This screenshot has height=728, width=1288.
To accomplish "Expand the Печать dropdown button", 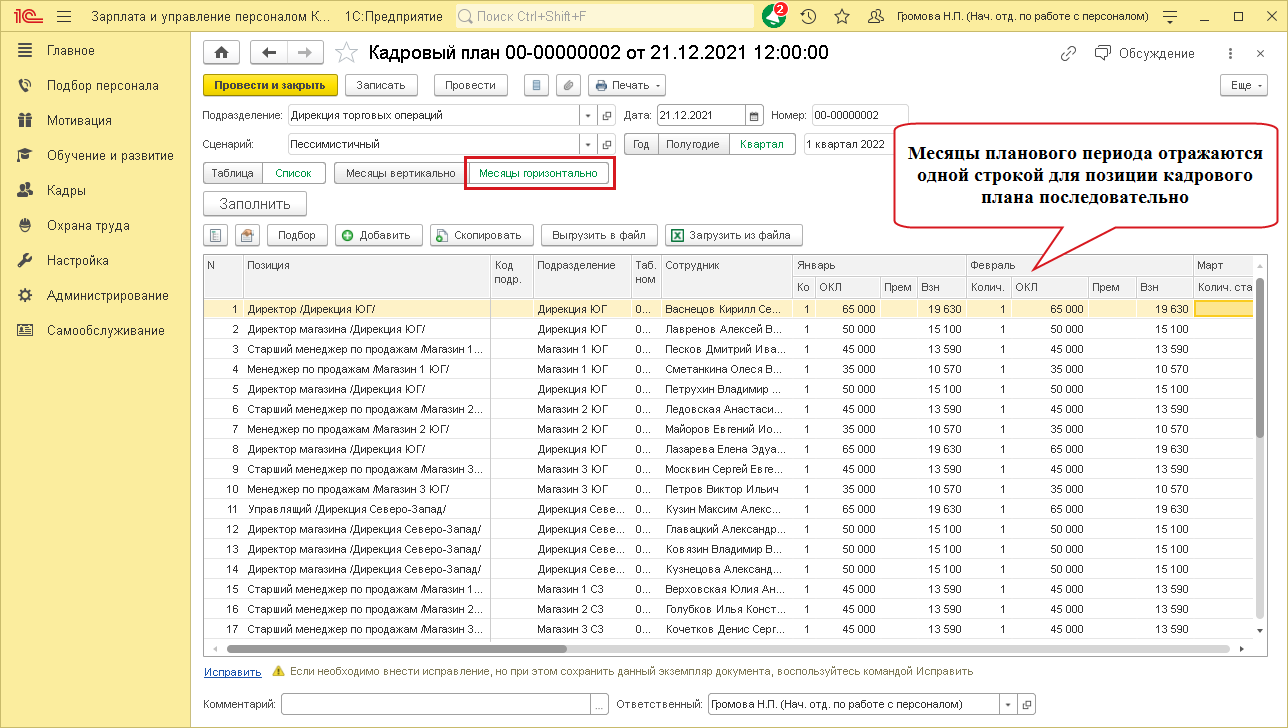I will (x=627, y=86).
